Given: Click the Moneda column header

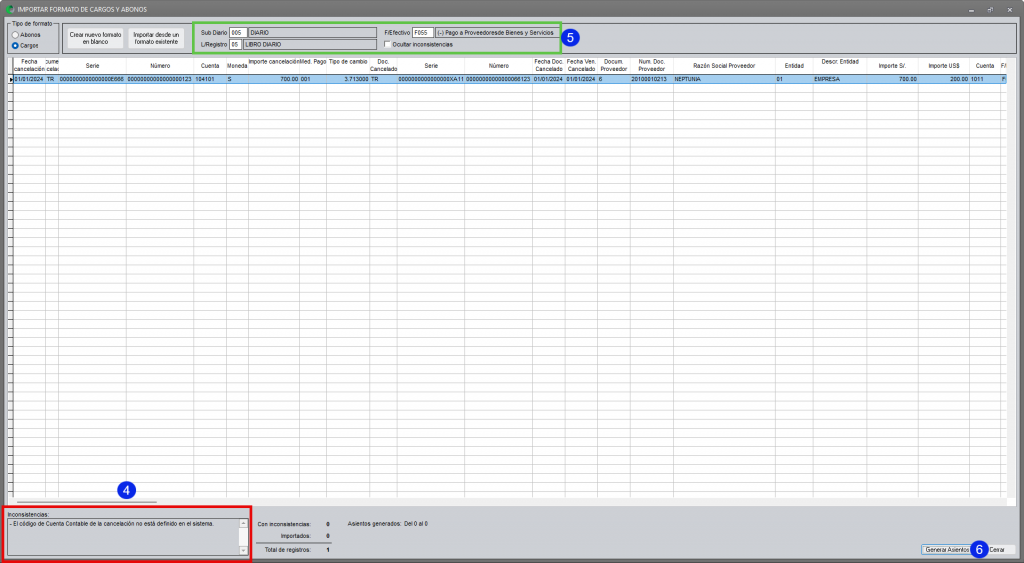Looking at the screenshot, I should [237, 65].
